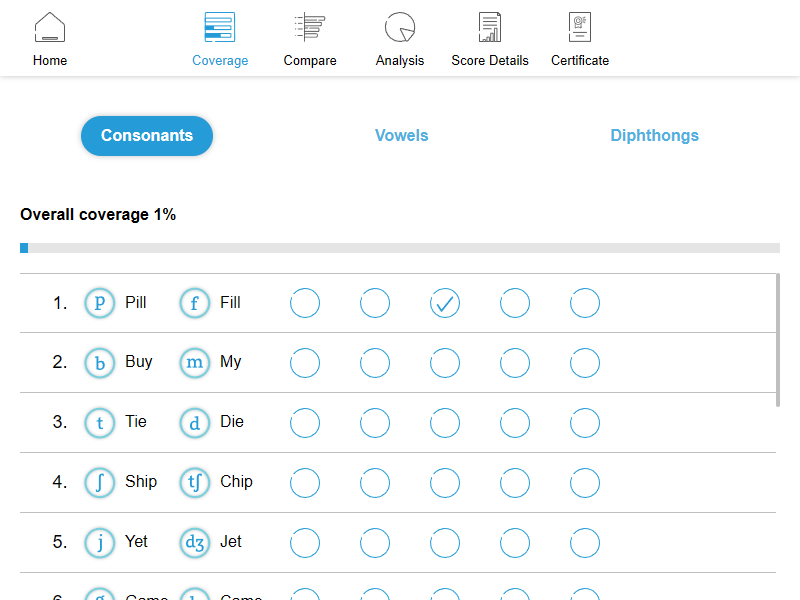
Task: Select the Coverage view icon
Action: pos(220,28)
